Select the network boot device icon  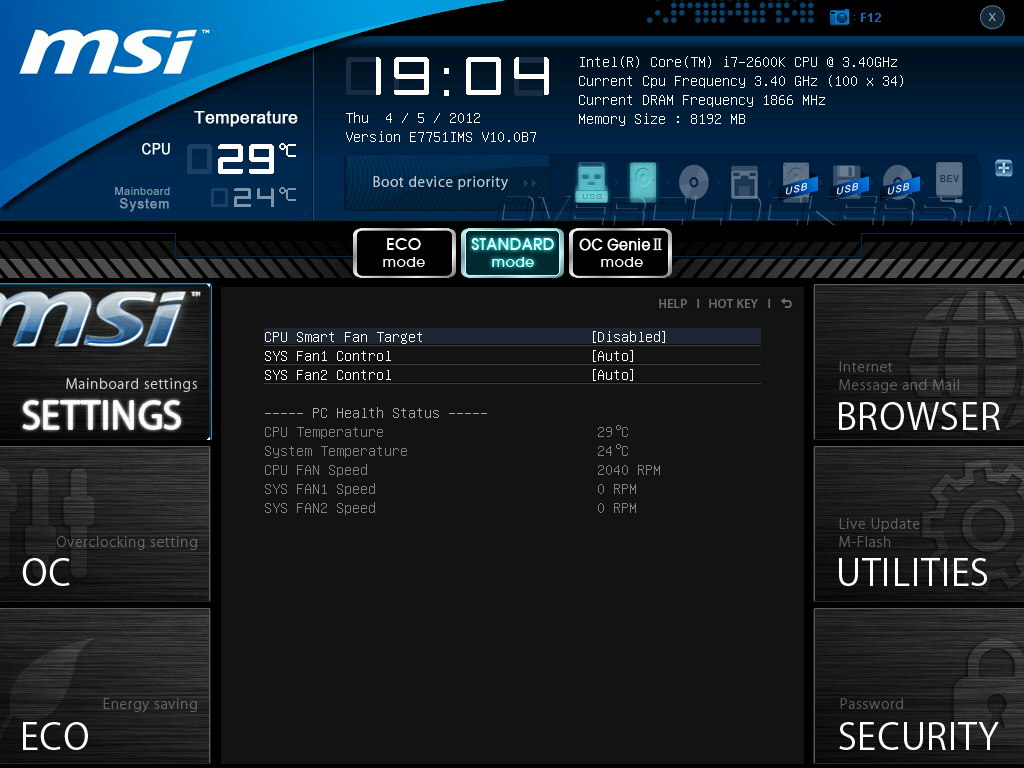tap(744, 182)
